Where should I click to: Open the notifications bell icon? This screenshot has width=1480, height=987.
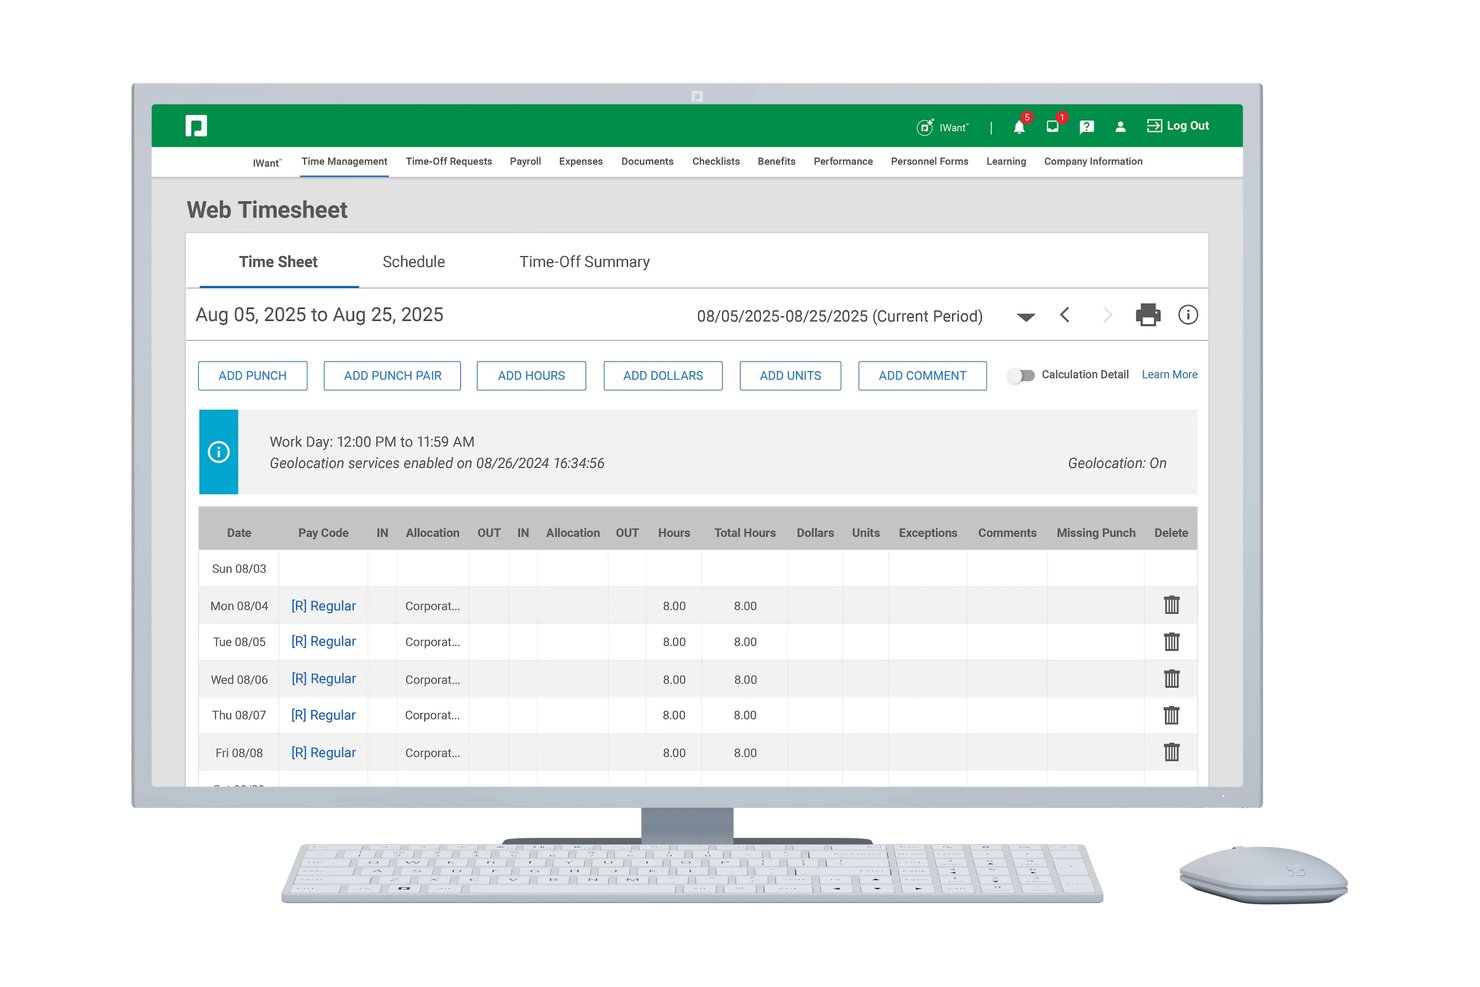1019,127
